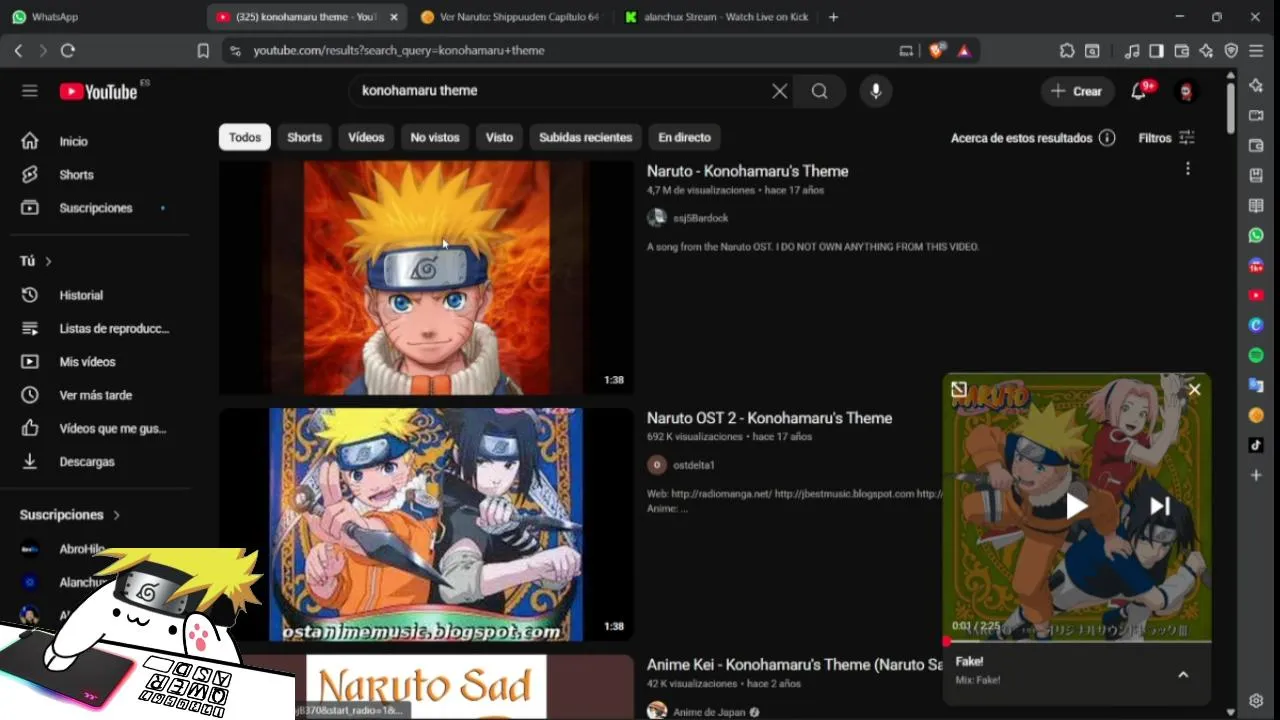Close the miniplayer
Screen dimensions: 1280x720
1194,389
